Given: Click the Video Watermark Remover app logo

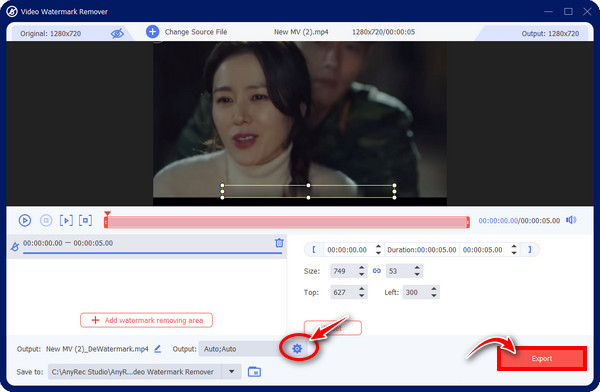Looking at the screenshot, I should tap(12, 11).
